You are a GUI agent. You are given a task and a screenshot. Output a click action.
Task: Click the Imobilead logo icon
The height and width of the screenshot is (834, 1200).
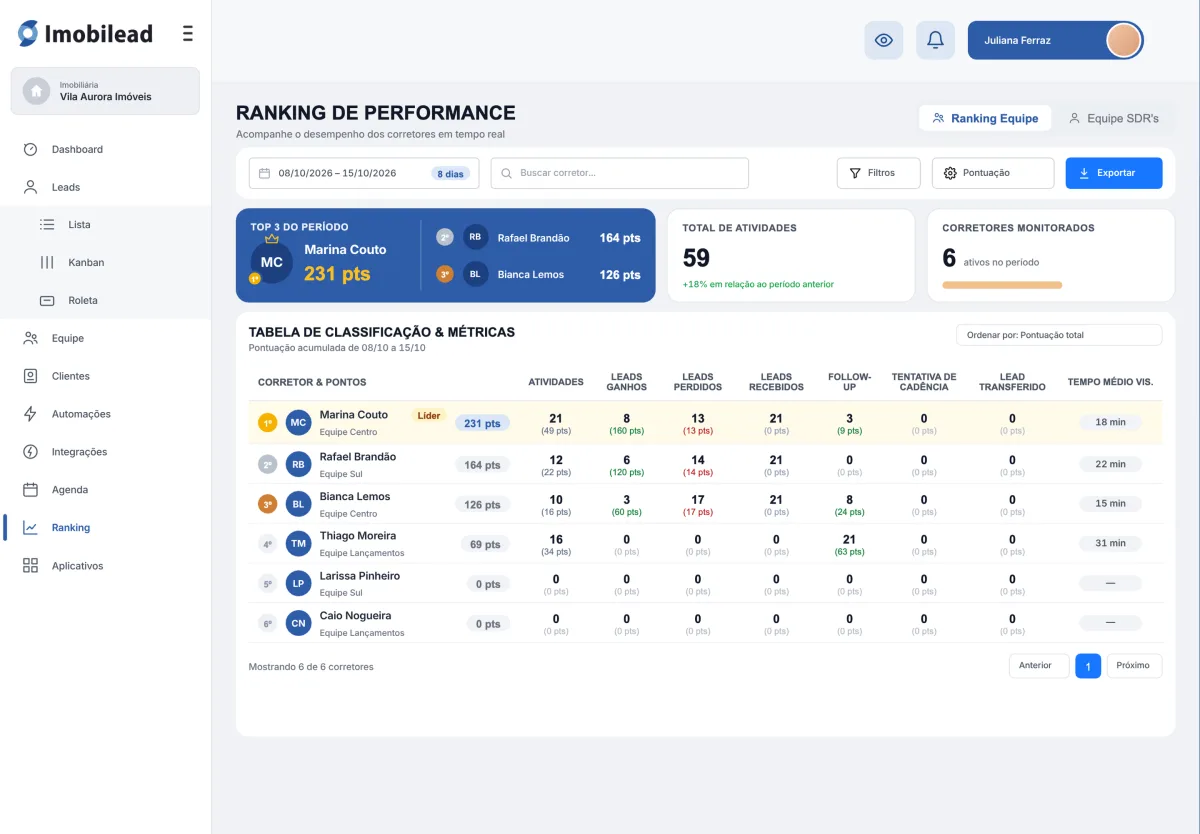tap(28, 34)
